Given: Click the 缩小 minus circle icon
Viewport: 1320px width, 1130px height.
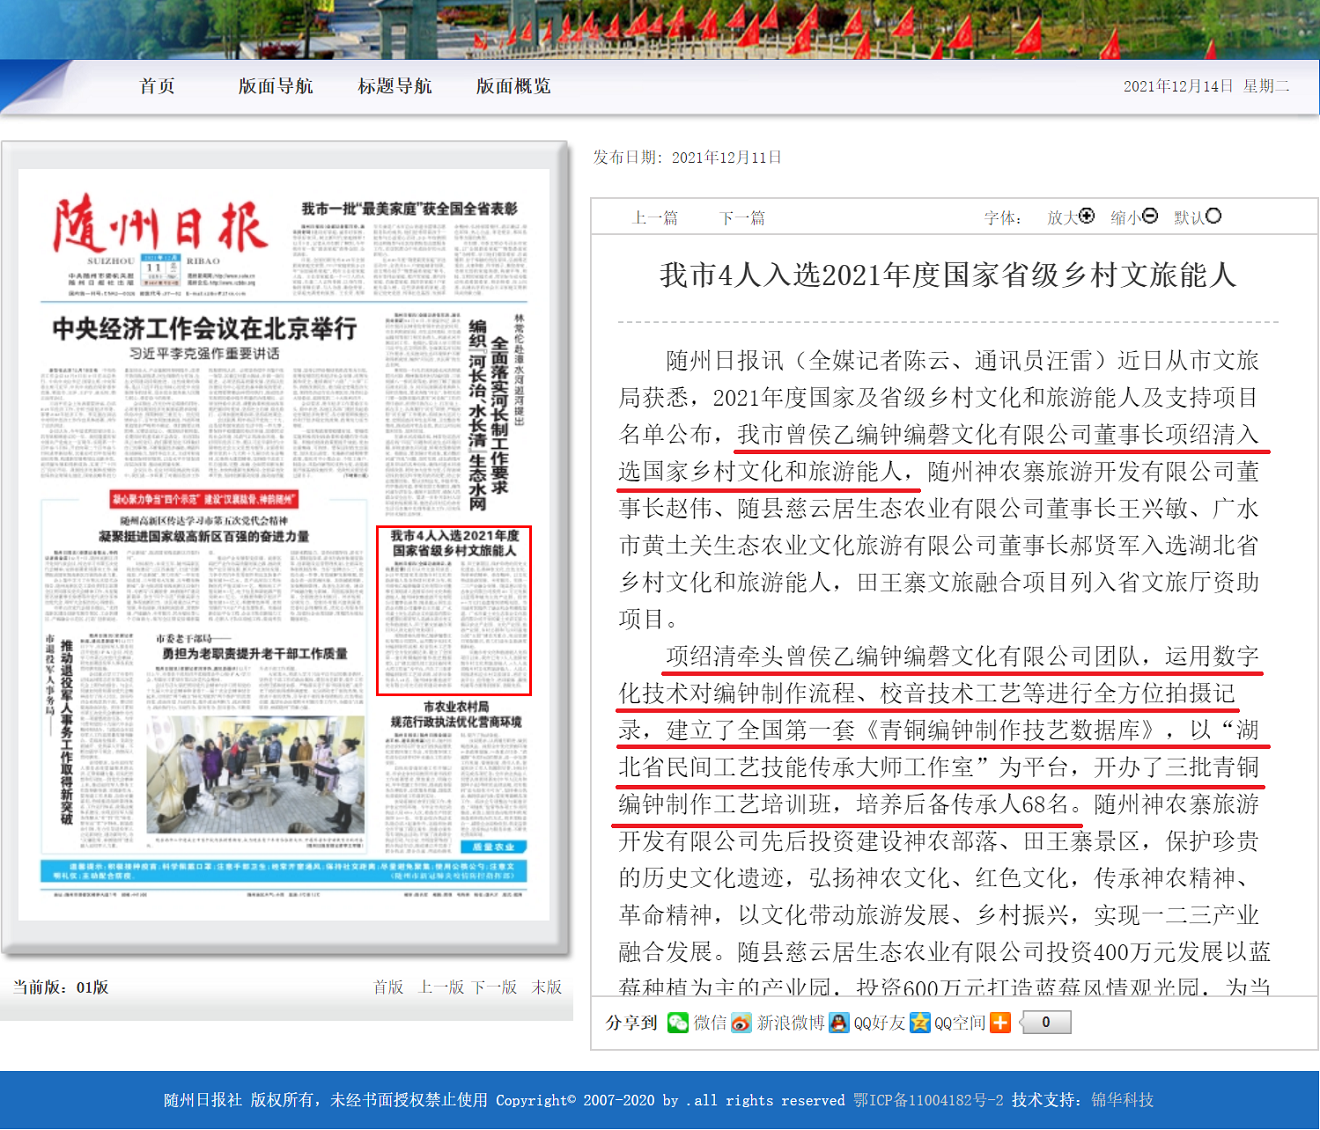Looking at the screenshot, I should click(1150, 216).
